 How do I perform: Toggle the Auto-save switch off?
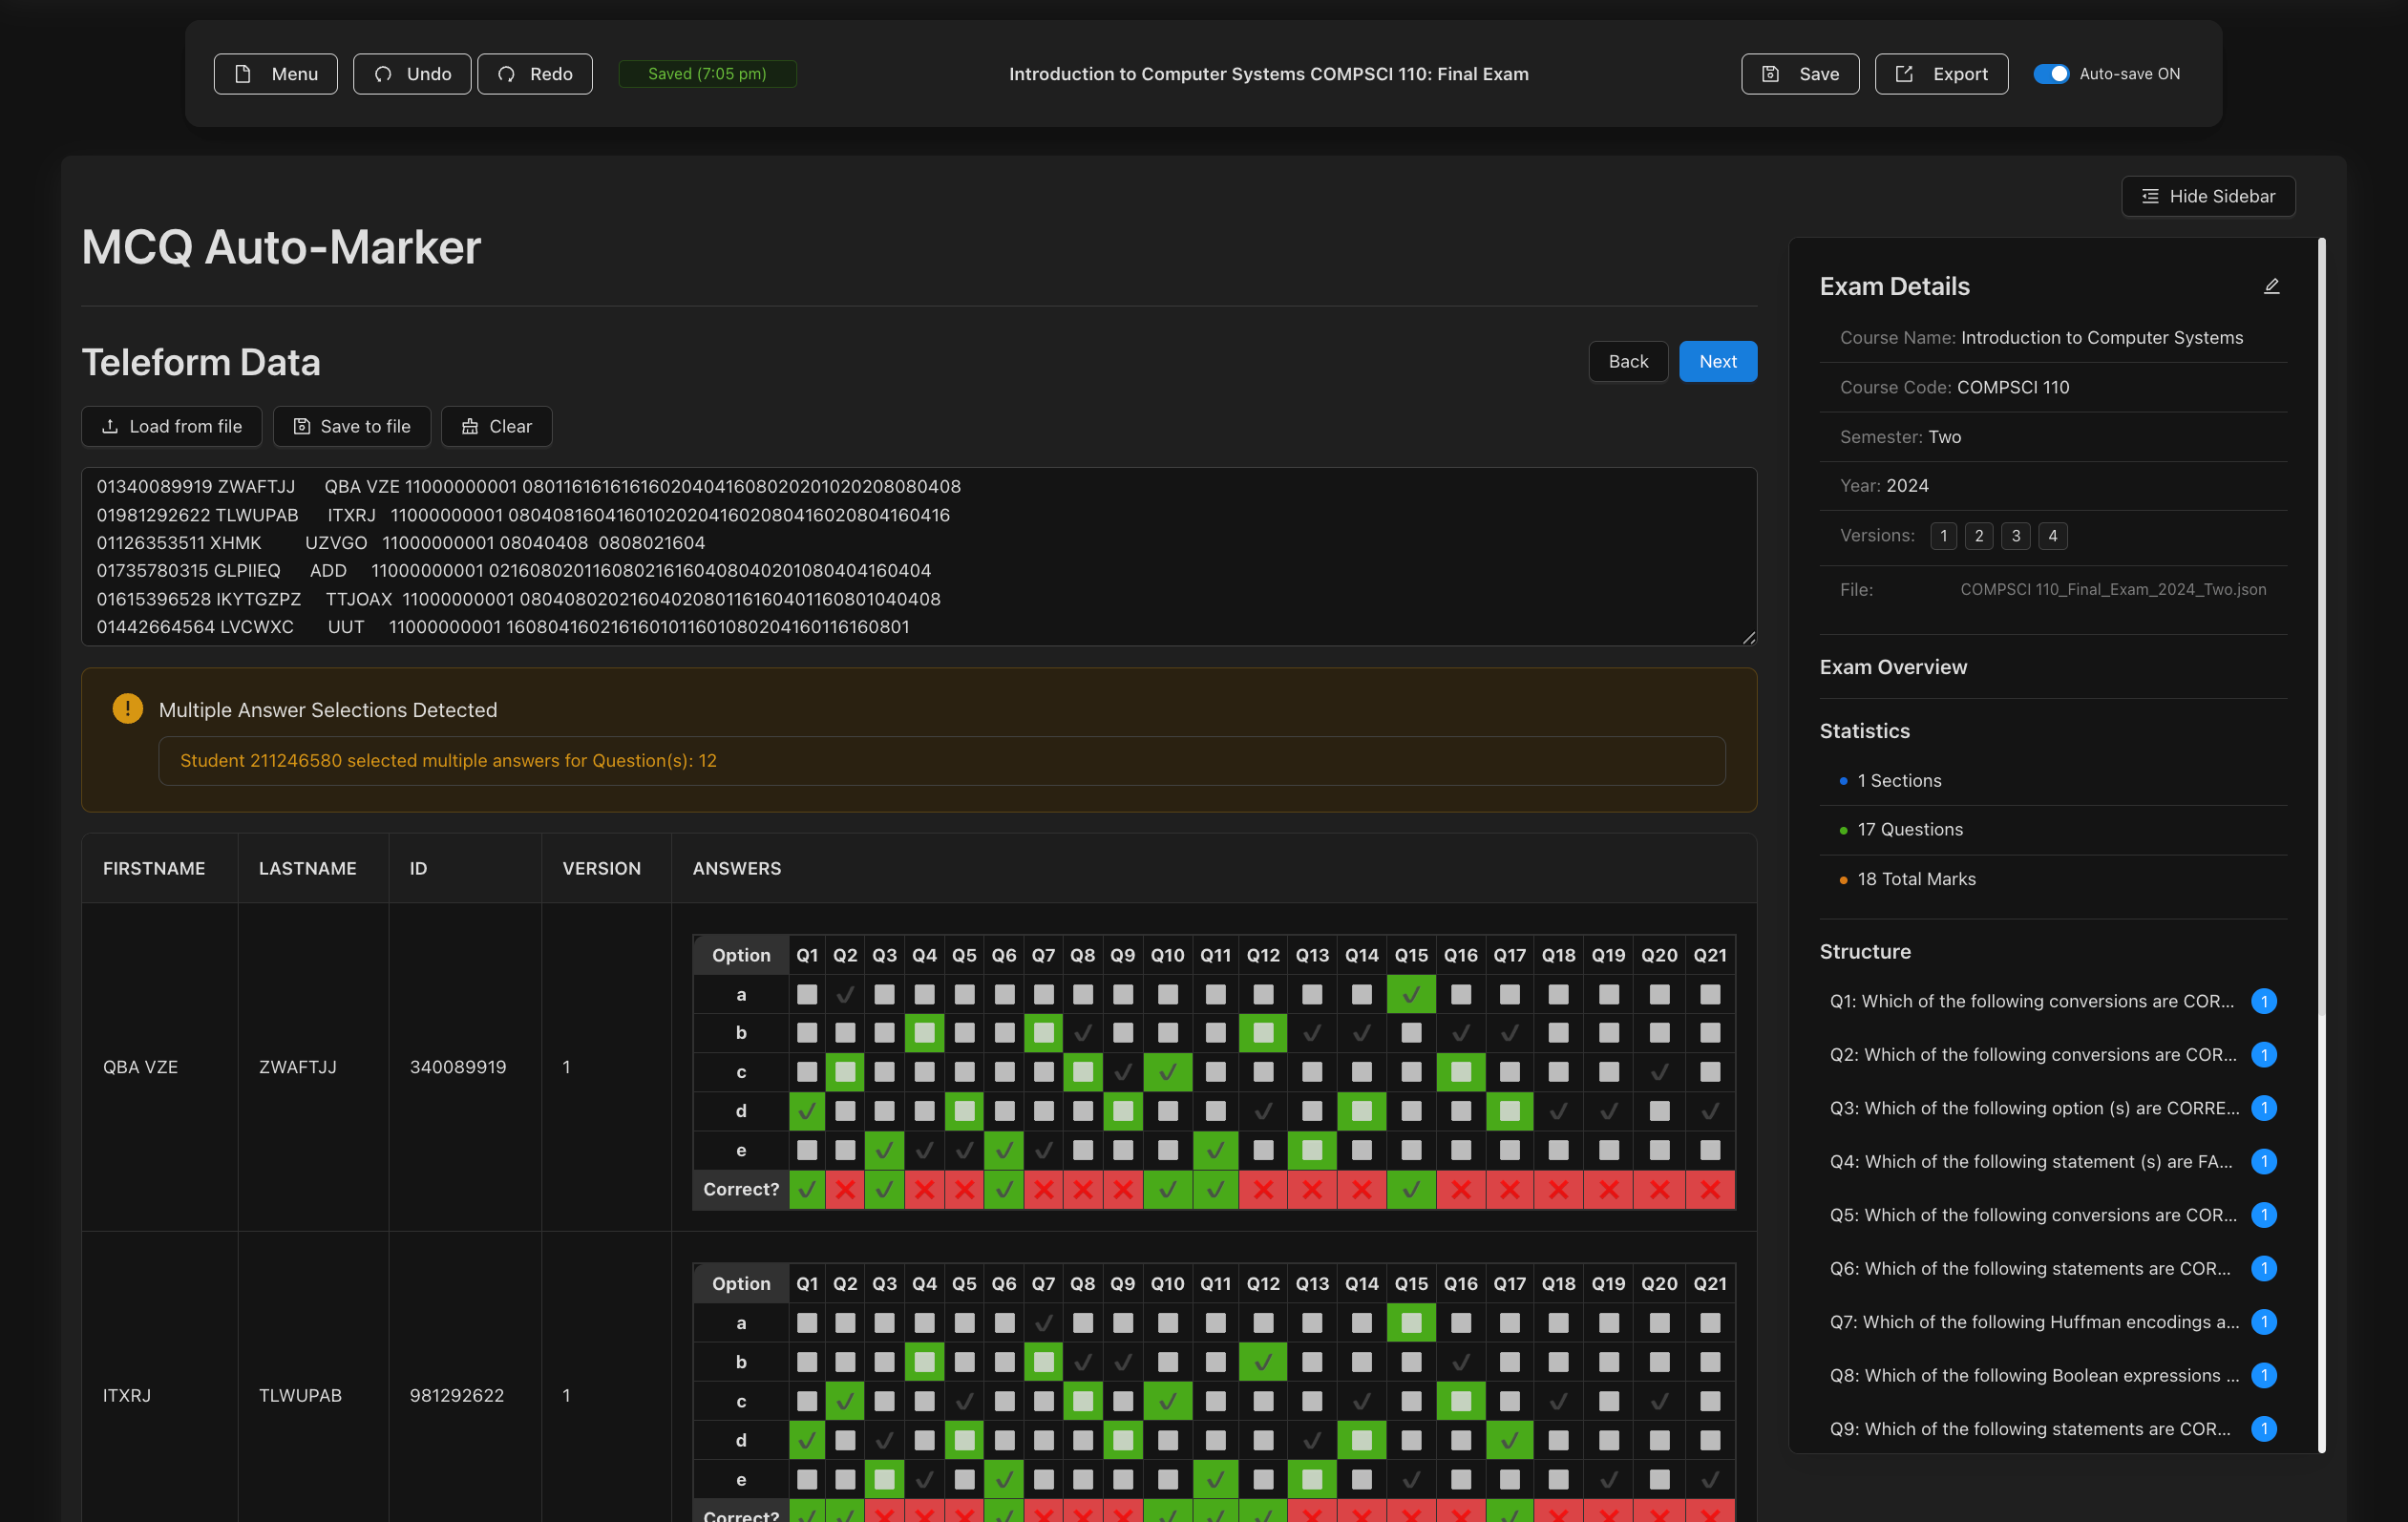2050,74
